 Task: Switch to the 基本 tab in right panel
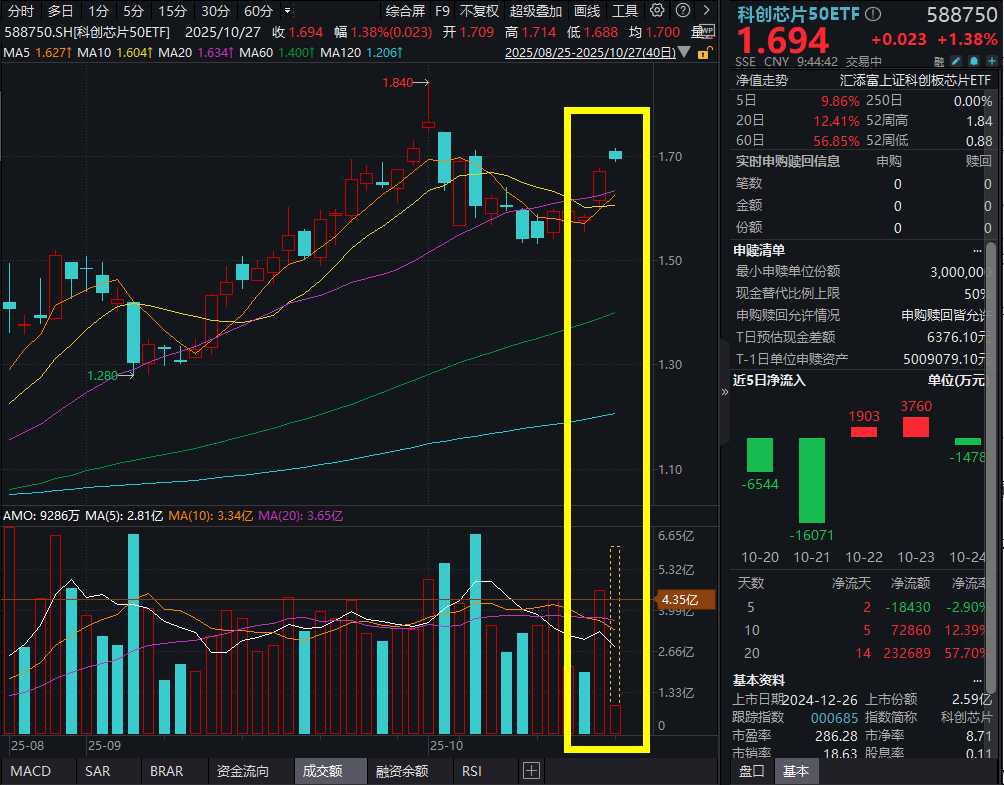tap(795, 771)
